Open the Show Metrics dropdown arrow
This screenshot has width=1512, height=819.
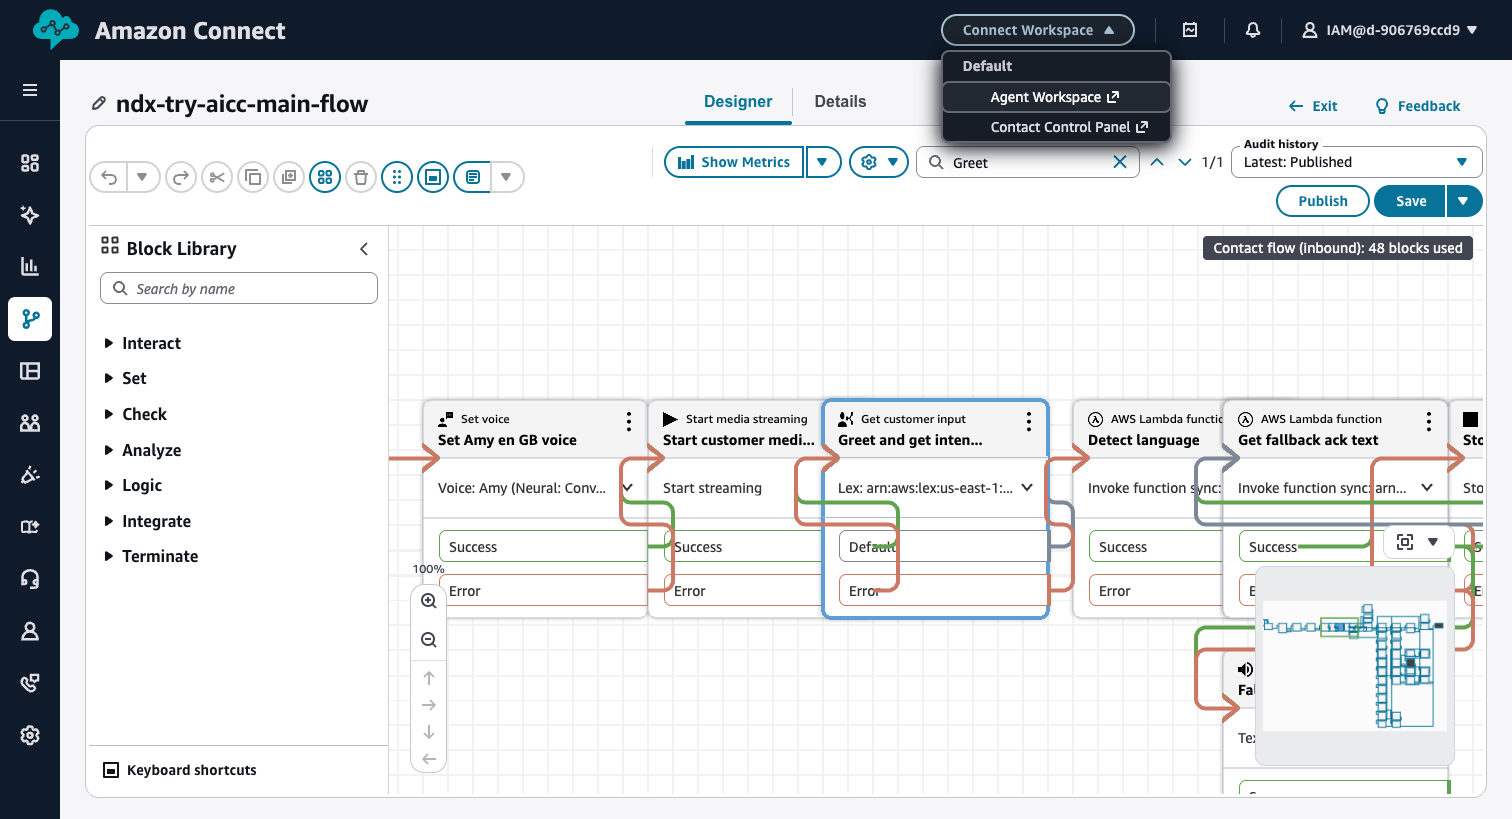[823, 162]
